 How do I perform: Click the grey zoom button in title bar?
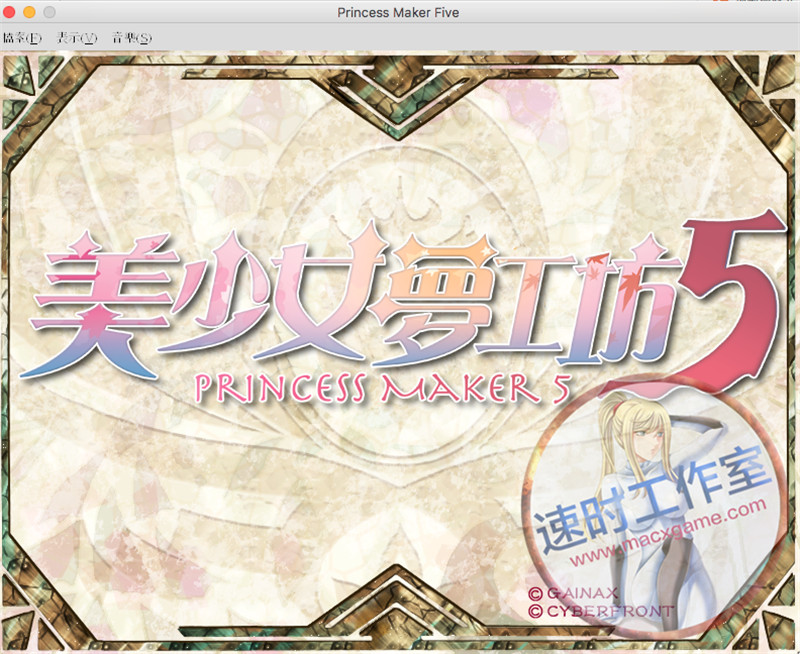coord(49,12)
